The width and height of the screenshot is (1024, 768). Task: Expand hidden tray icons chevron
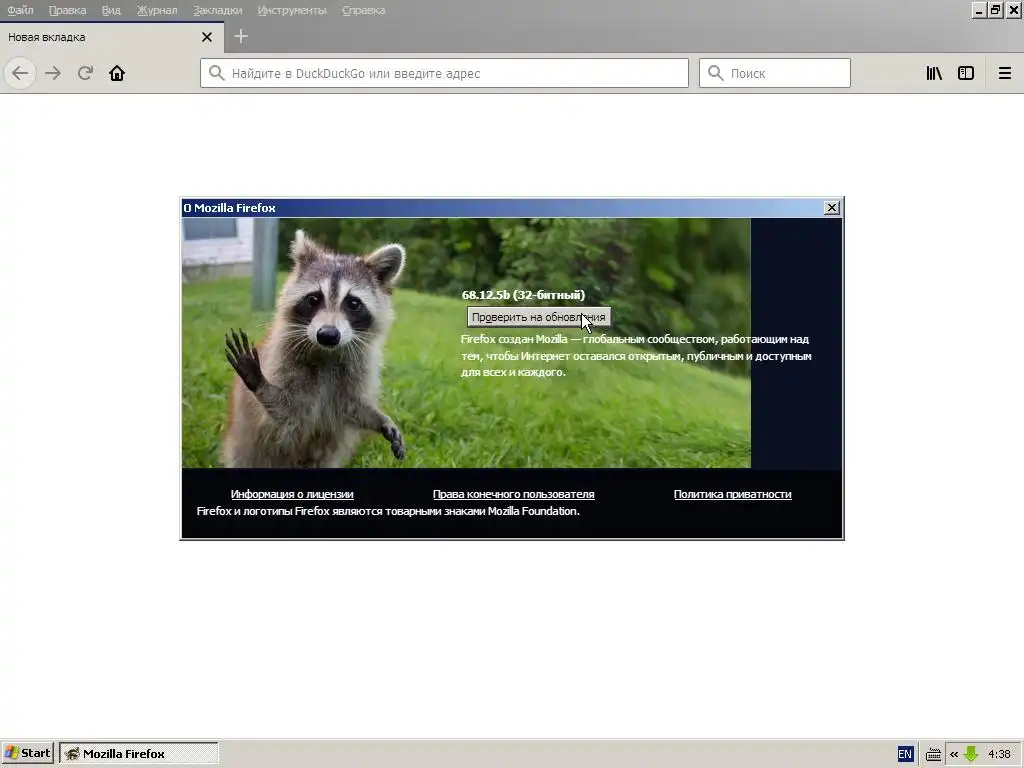coord(953,754)
